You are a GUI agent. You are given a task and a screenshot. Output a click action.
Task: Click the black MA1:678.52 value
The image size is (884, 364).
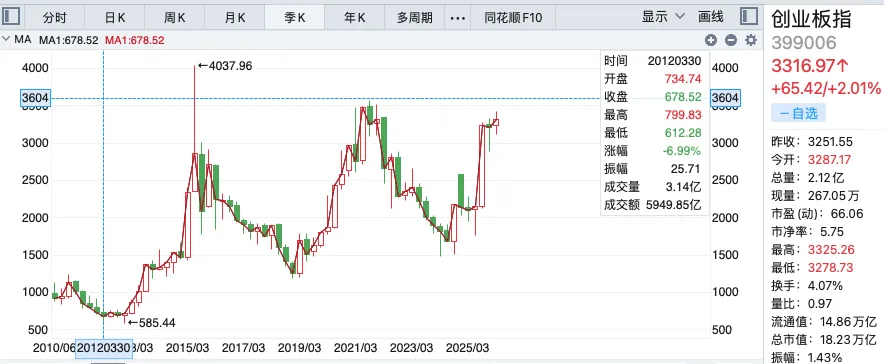(x=68, y=40)
